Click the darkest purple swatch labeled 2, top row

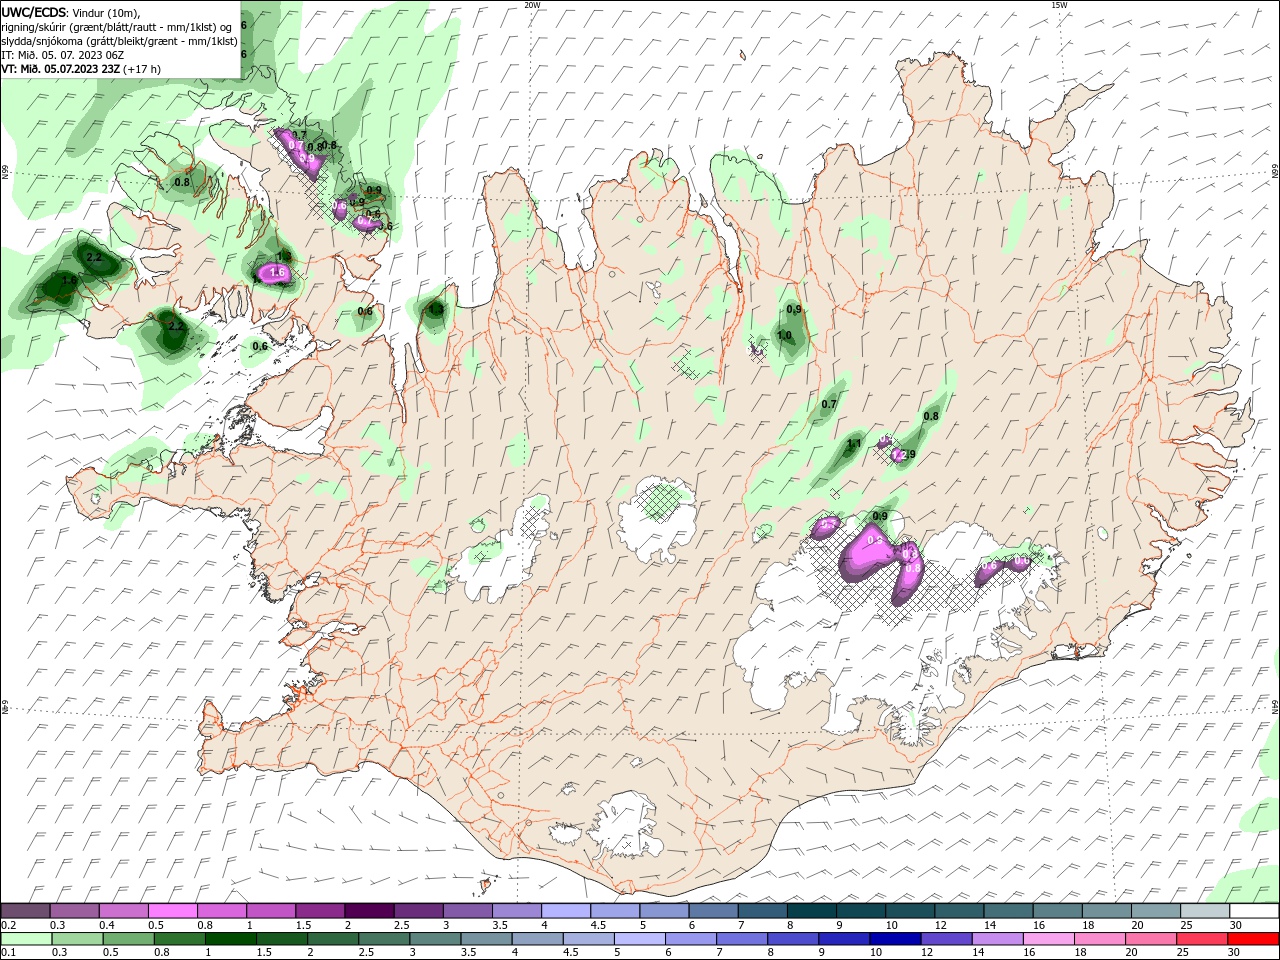(369, 911)
